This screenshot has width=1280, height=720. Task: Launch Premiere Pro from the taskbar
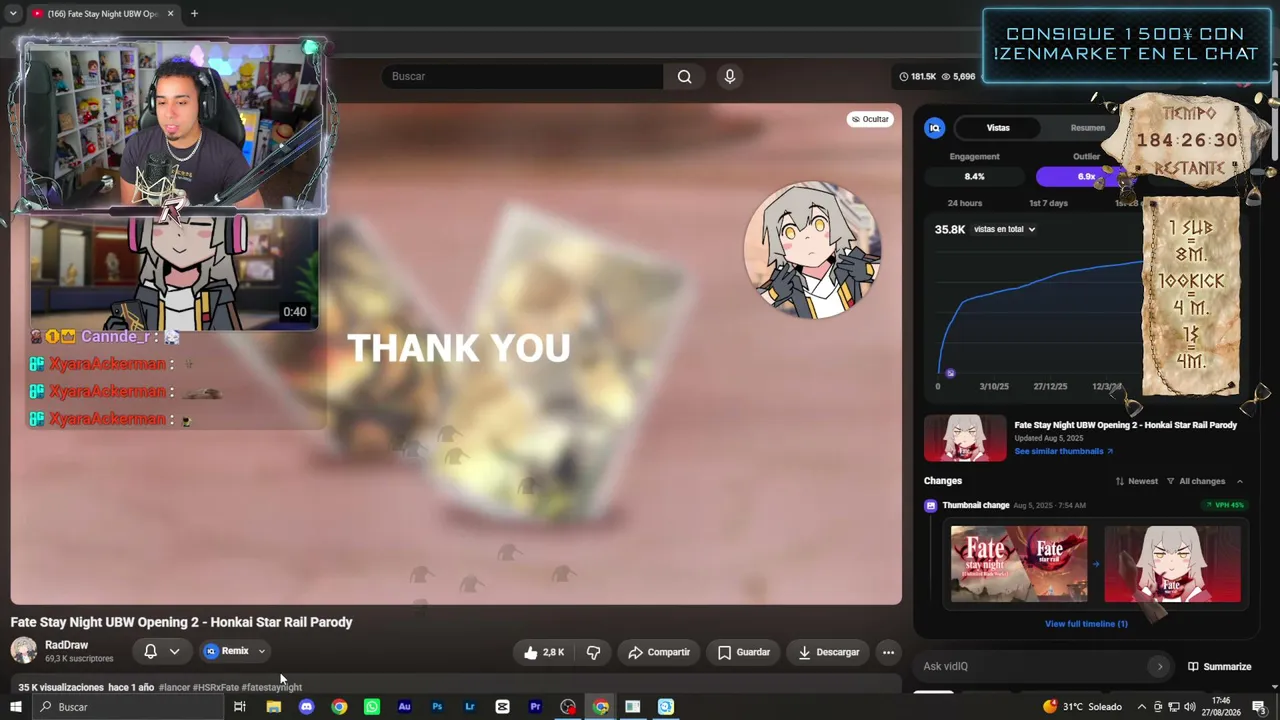pyautogui.click(x=535, y=707)
